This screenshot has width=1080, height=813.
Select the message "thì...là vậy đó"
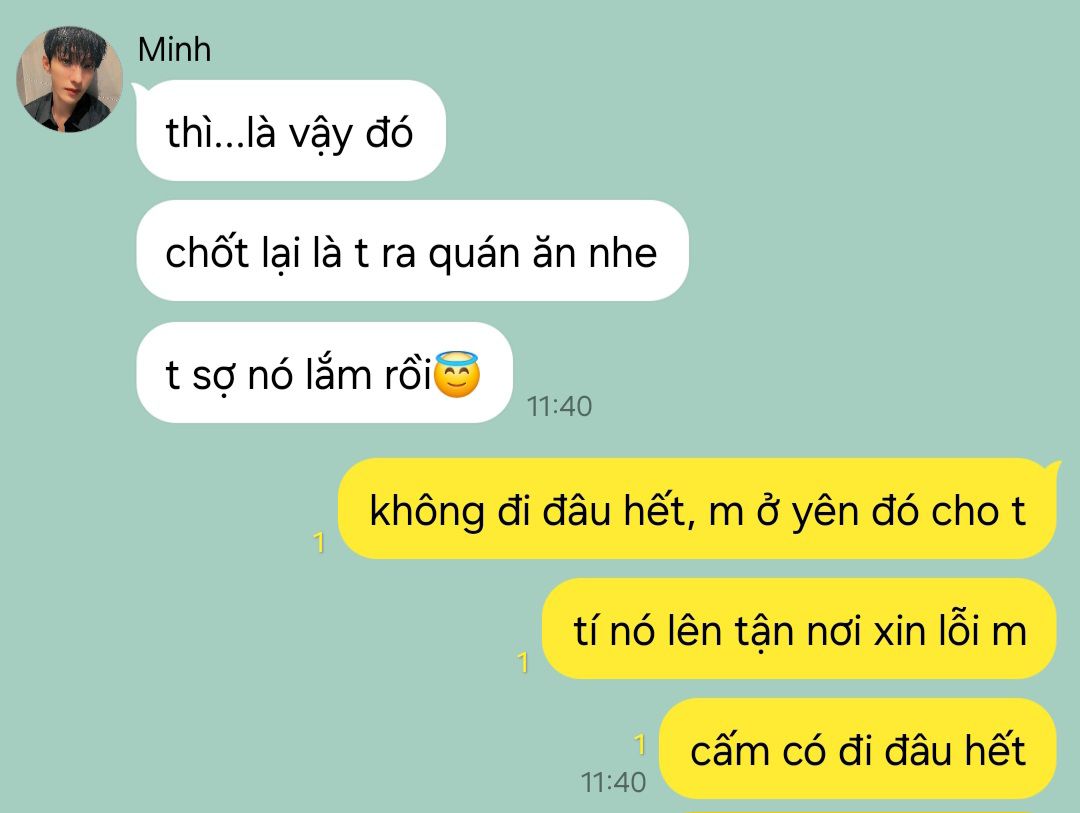(x=291, y=131)
